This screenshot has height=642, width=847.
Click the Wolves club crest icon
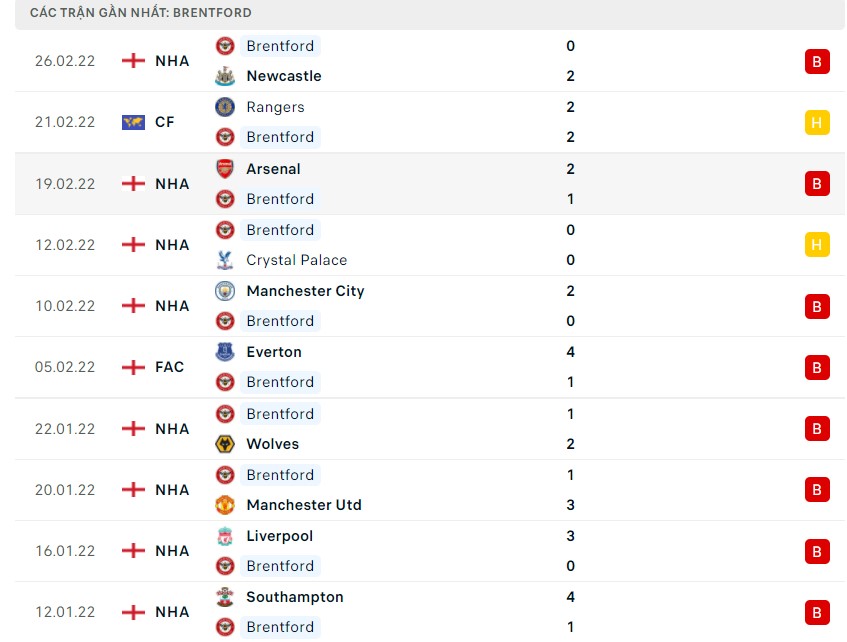coord(225,444)
